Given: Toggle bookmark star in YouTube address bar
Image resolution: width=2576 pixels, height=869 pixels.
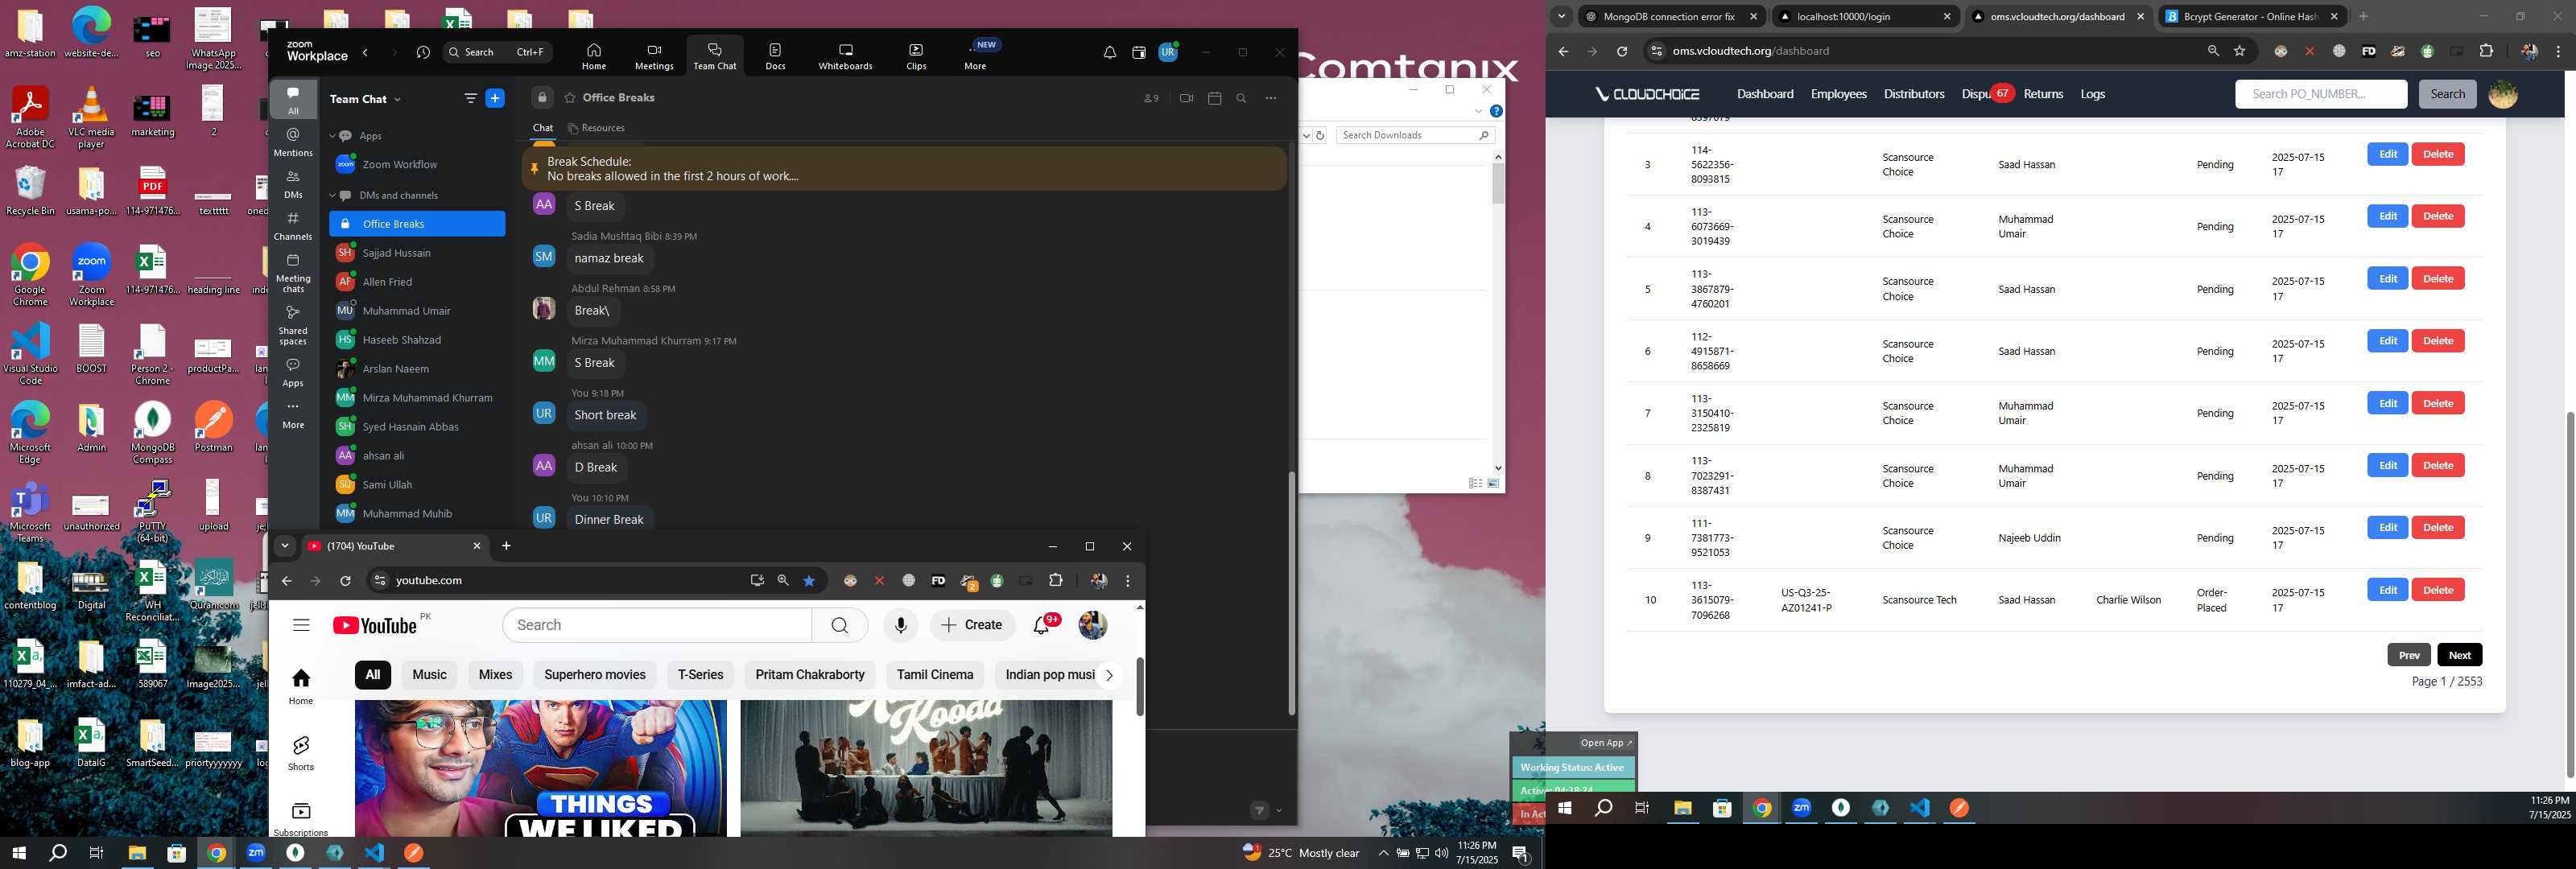Looking at the screenshot, I should pos(809,581).
